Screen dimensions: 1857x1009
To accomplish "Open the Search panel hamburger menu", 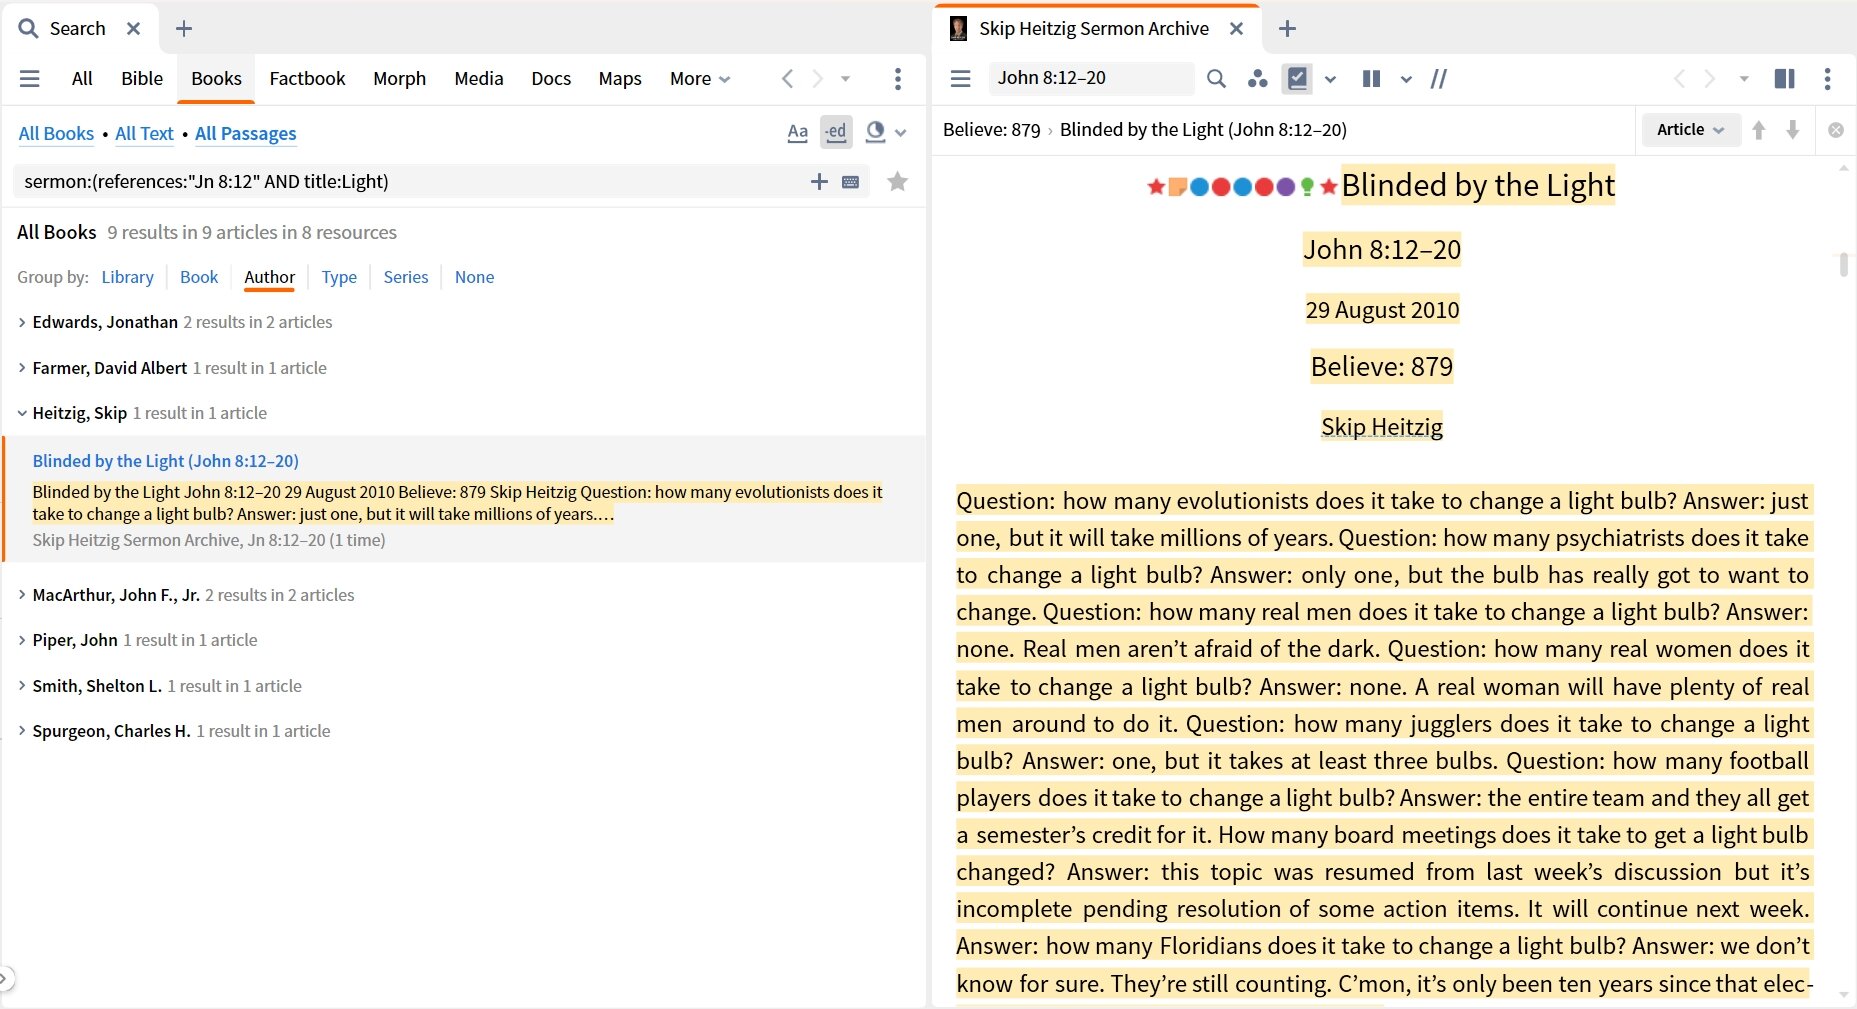I will (x=30, y=78).
